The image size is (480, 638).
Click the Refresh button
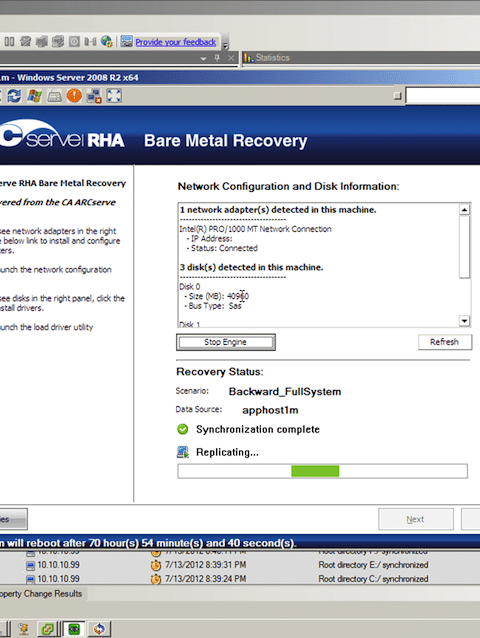click(445, 342)
